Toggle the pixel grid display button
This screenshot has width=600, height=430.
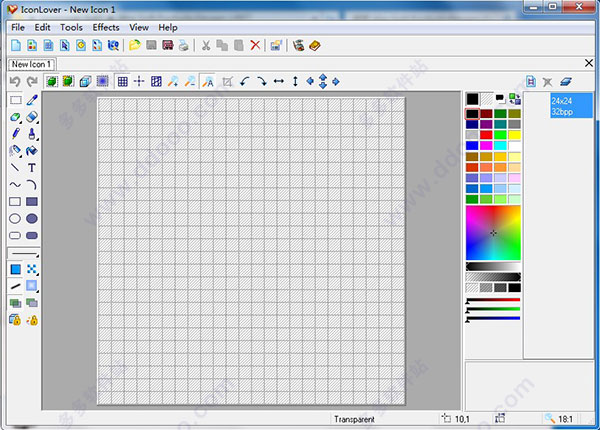pos(122,81)
